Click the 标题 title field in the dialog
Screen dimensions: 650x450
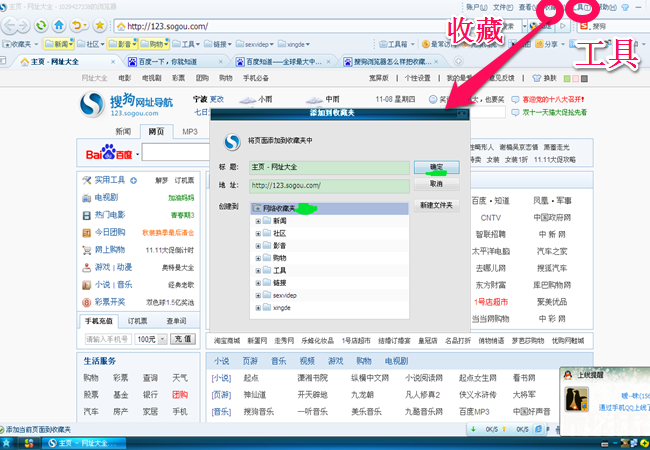(x=329, y=167)
